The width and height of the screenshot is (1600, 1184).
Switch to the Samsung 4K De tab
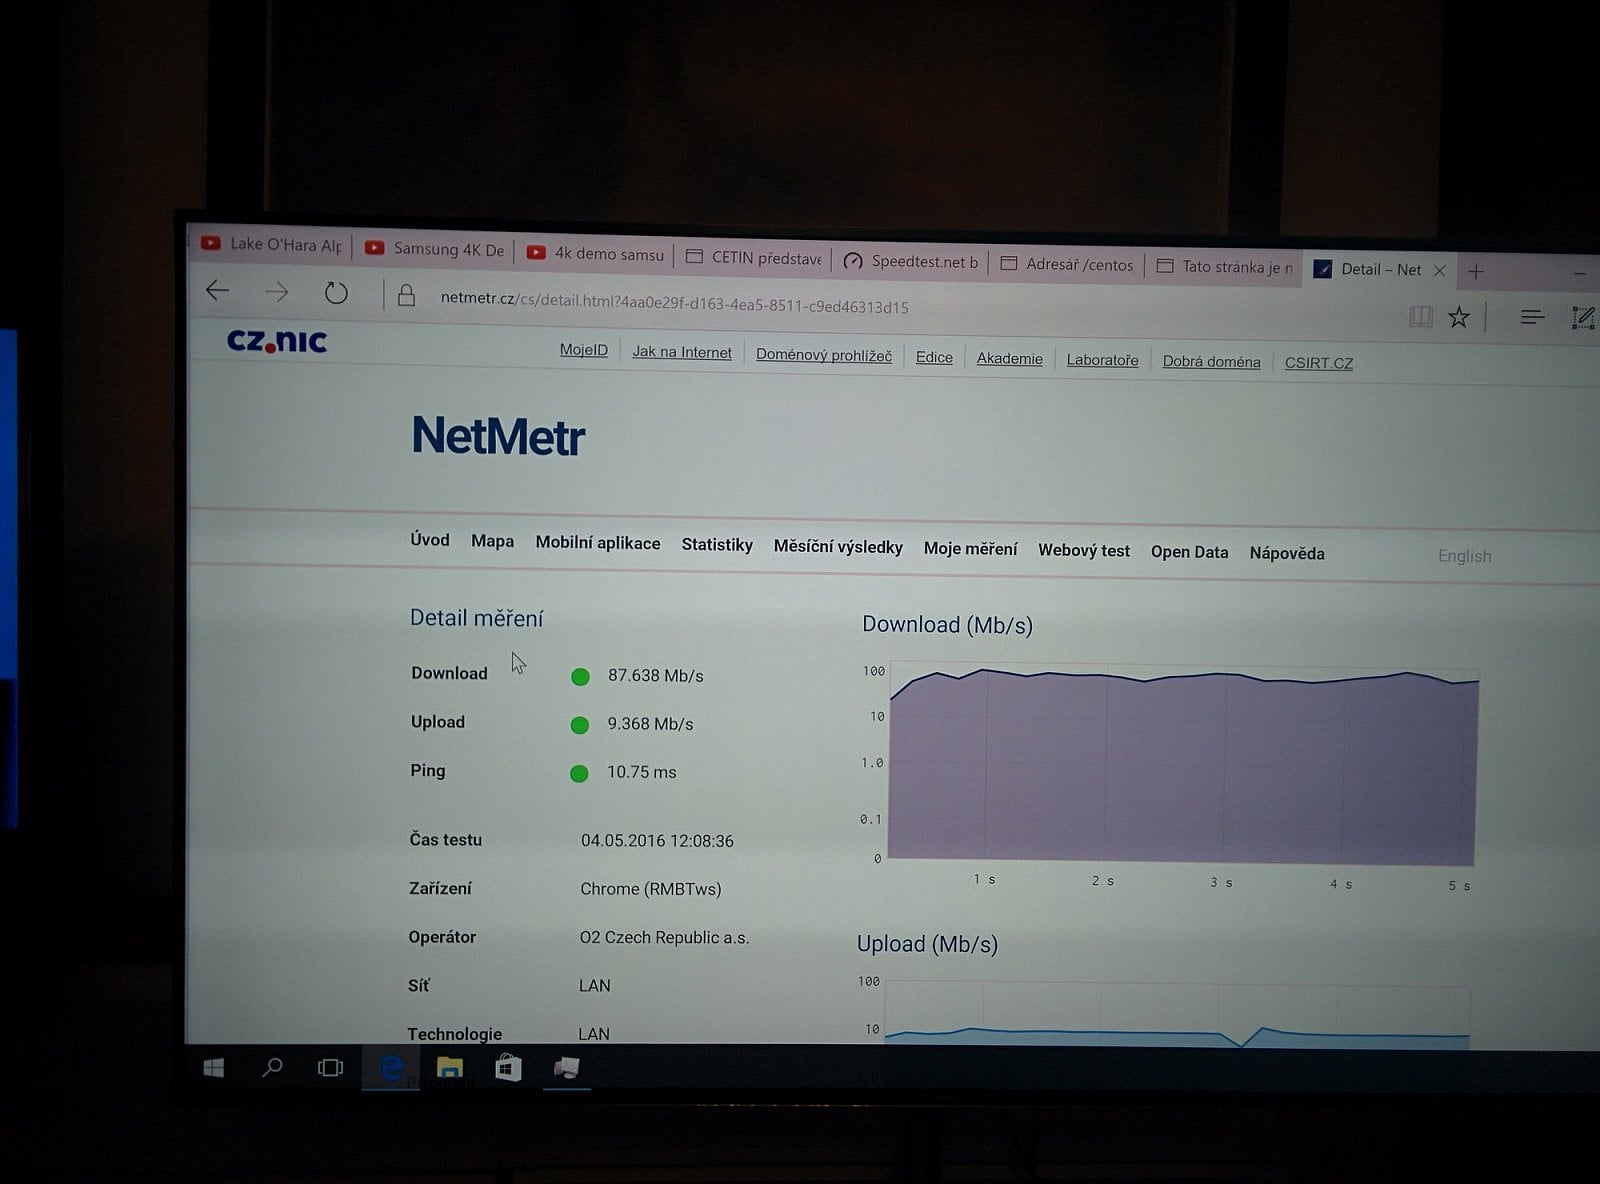pyautogui.click(x=435, y=249)
